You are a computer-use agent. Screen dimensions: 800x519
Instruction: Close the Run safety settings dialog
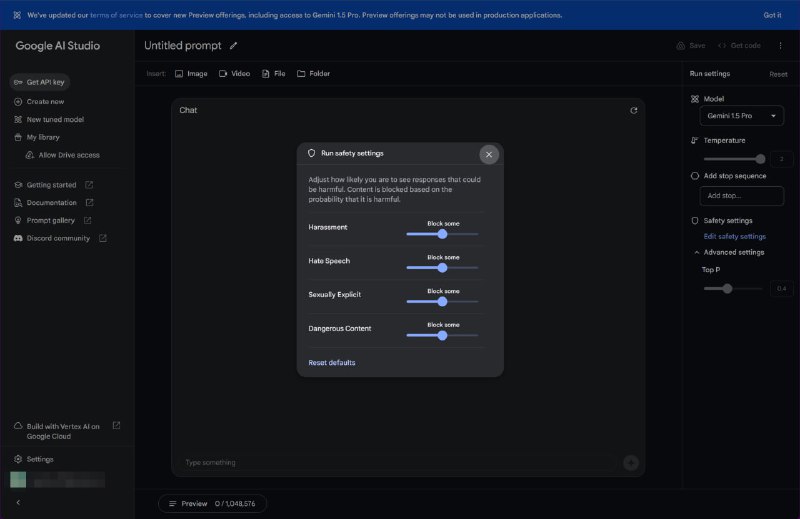coord(489,154)
